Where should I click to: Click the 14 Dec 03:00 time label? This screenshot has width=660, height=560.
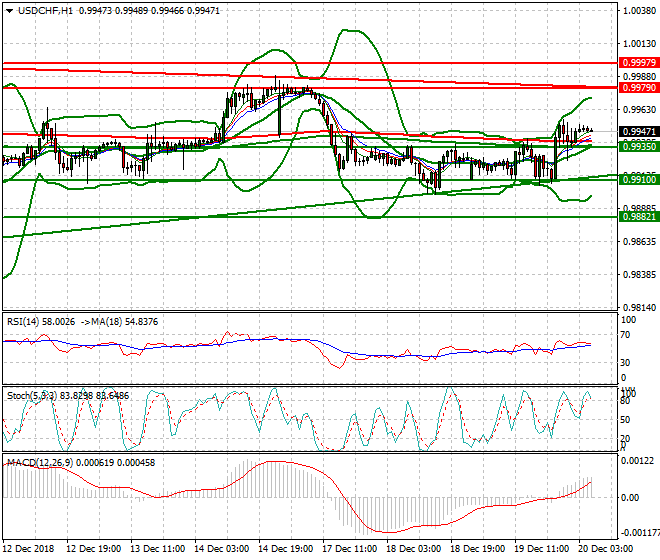(x=221, y=549)
